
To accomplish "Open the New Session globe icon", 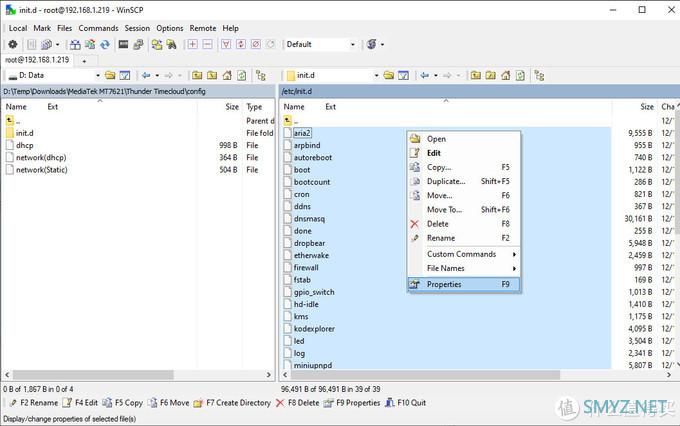I will pyautogui.click(x=372, y=44).
